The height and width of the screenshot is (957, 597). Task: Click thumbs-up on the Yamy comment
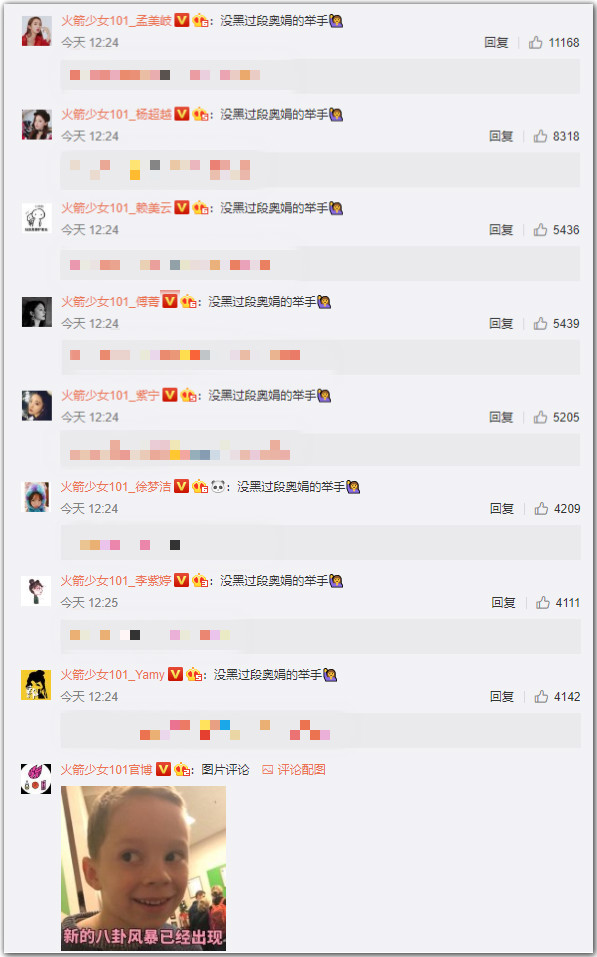tap(541, 696)
